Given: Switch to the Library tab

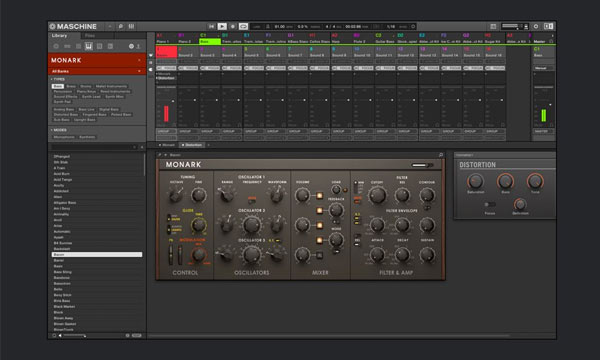Looking at the screenshot, I should 59,36.
